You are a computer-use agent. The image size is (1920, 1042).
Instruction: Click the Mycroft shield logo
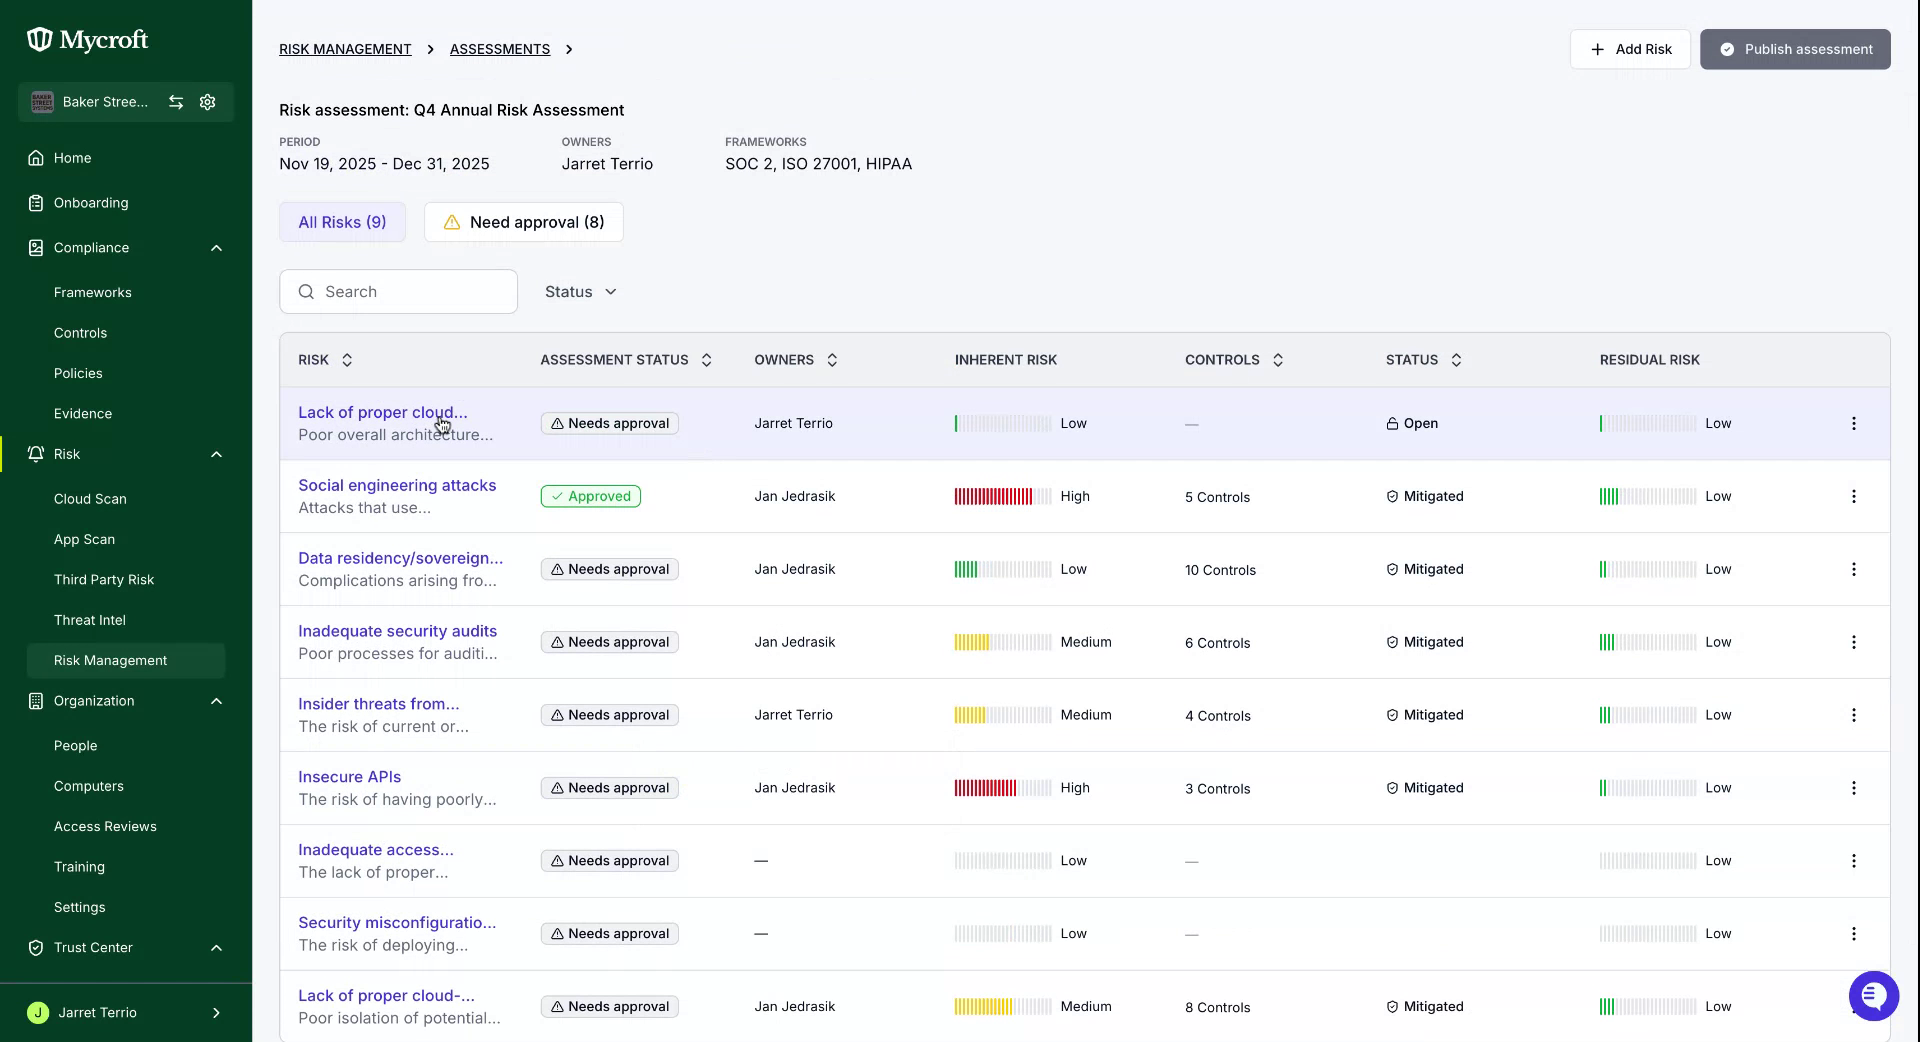pyautogui.click(x=39, y=40)
